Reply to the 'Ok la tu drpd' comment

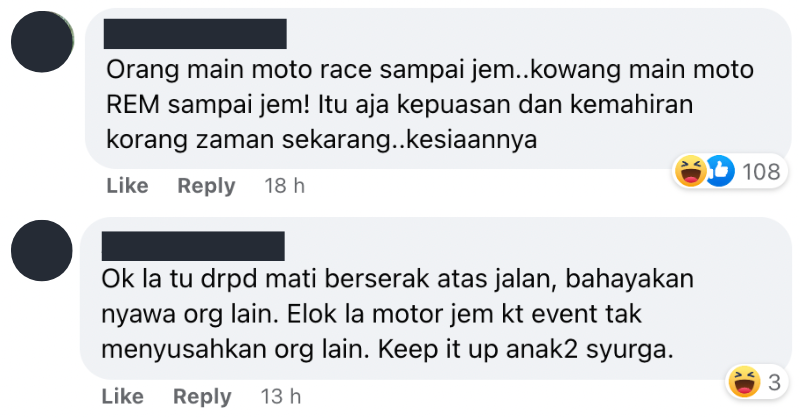click(202, 396)
